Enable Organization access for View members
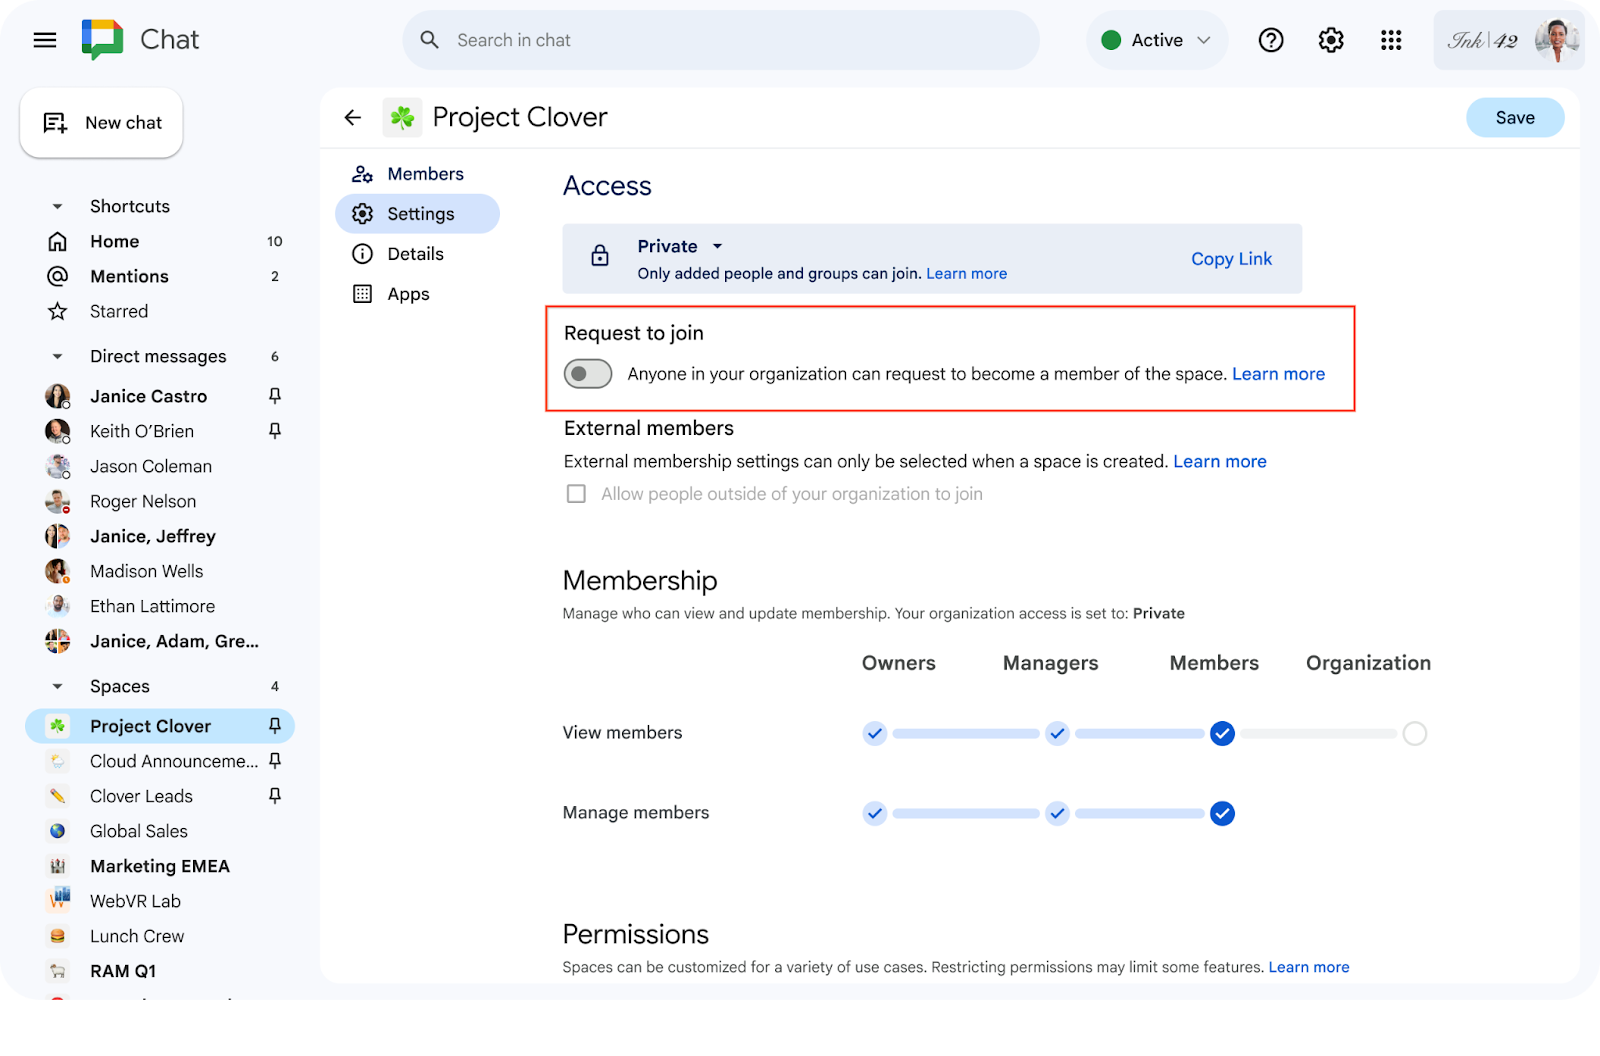The height and width of the screenshot is (1056, 1600). tap(1414, 733)
